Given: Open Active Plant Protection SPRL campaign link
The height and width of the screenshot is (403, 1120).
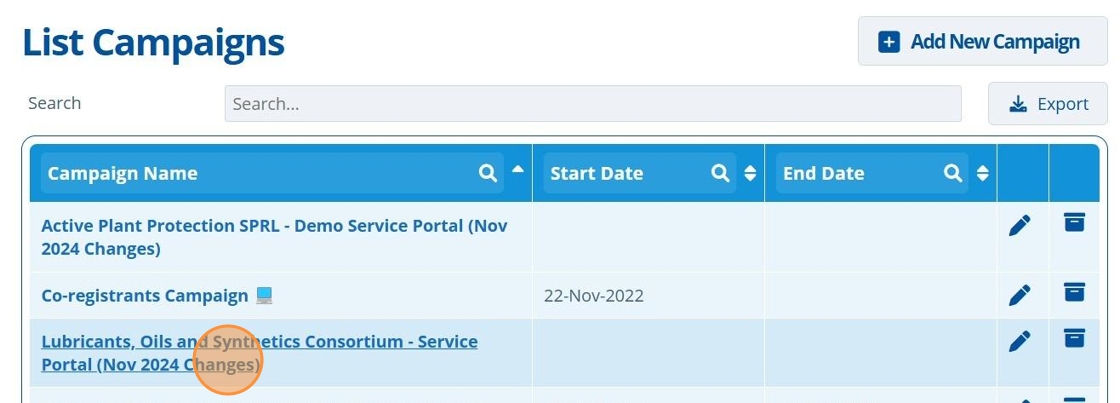Looking at the screenshot, I should pyautogui.click(x=274, y=237).
